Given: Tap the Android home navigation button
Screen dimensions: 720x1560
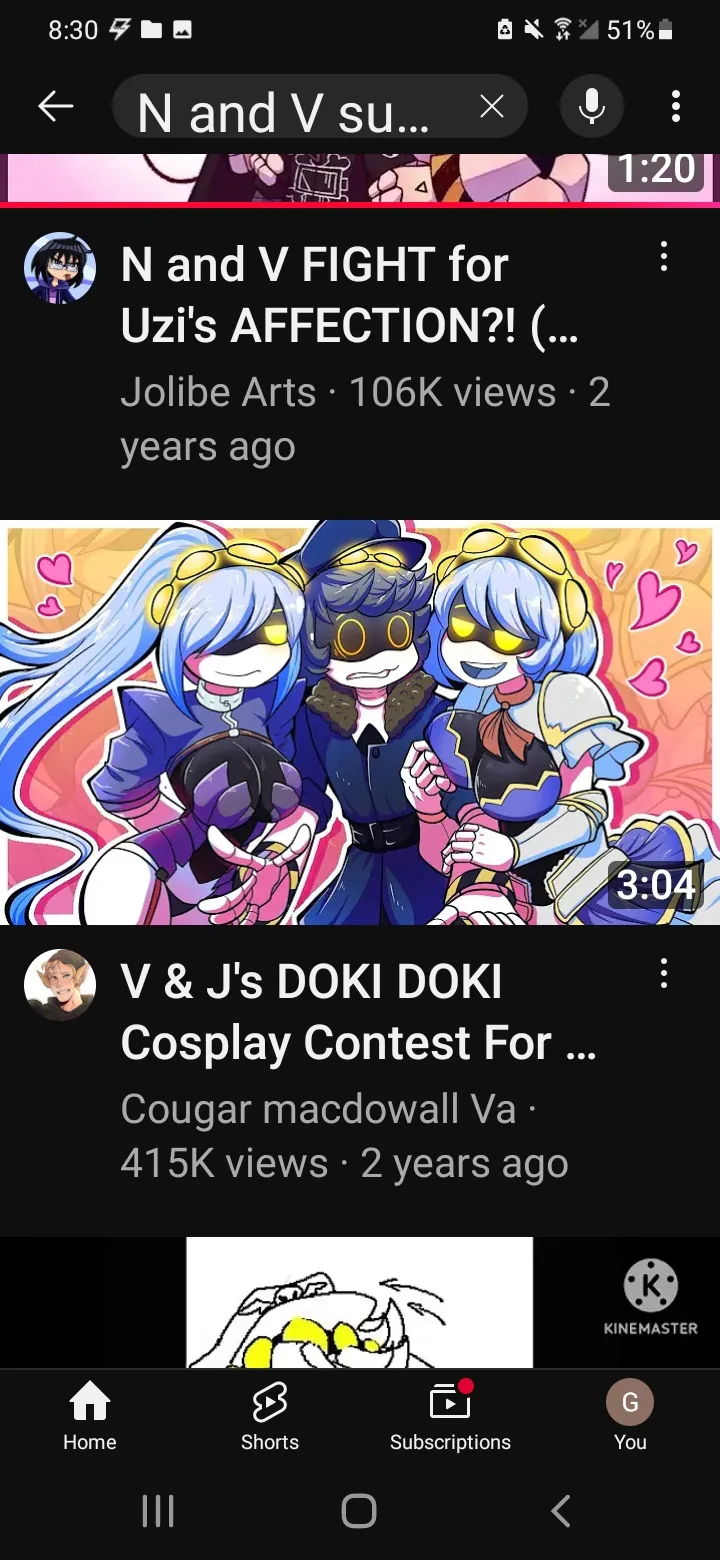Looking at the screenshot, I should 359,1510.
